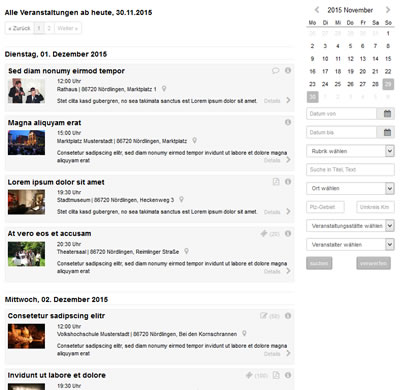This screenshot has height=390, width=400.
Task: Open details arrow of Sed diam nonumy event
Action: pos(288,100)
